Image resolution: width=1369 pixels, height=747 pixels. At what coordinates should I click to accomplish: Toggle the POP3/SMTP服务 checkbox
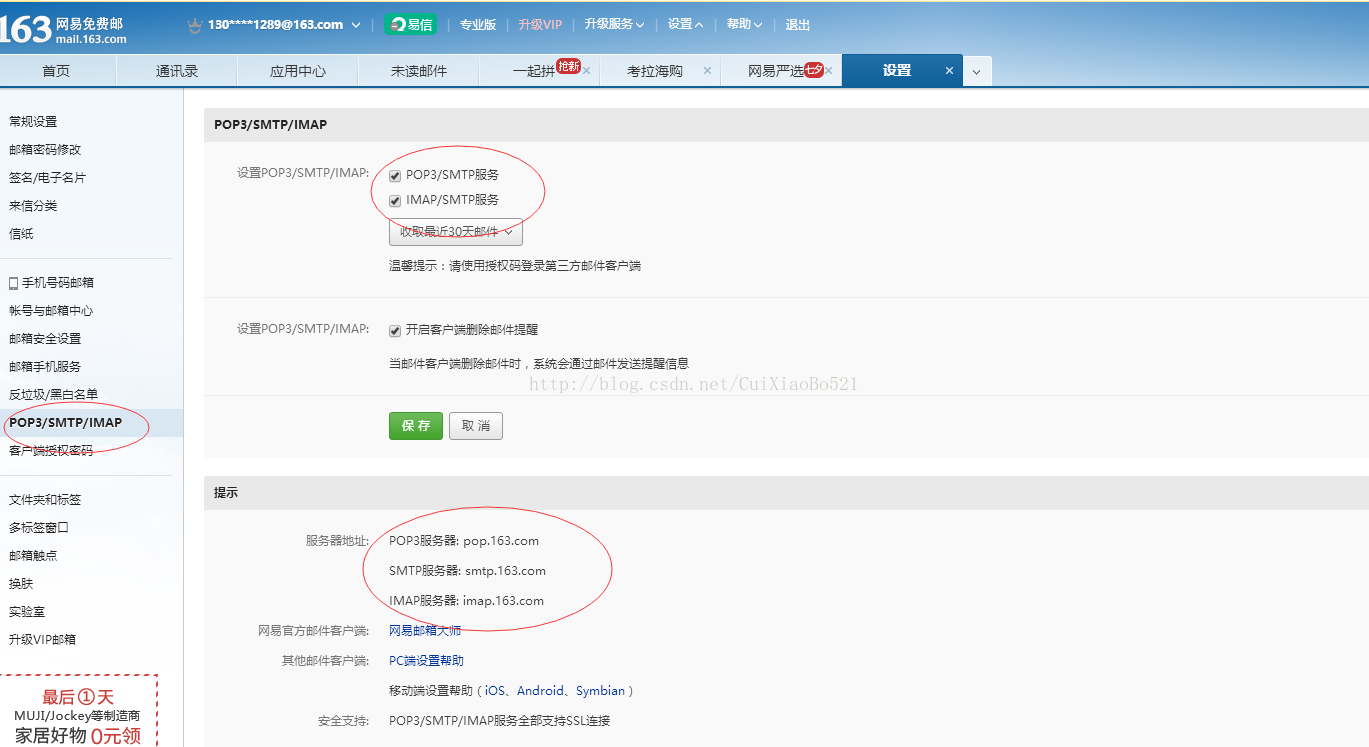[x=395, y=175]
